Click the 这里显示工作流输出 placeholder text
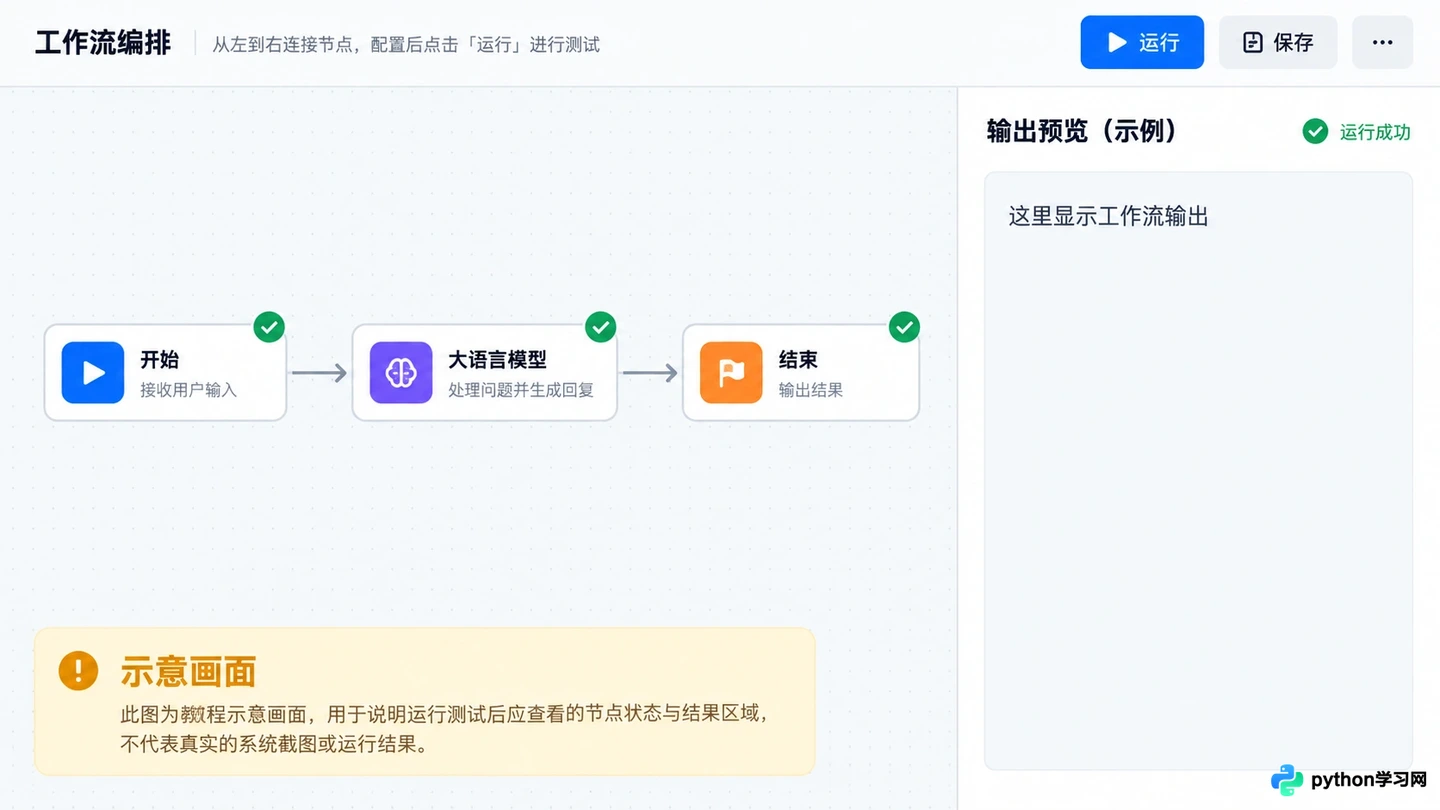The width and height of the screenshot is (1440, 810). (x=1108, y=216)
